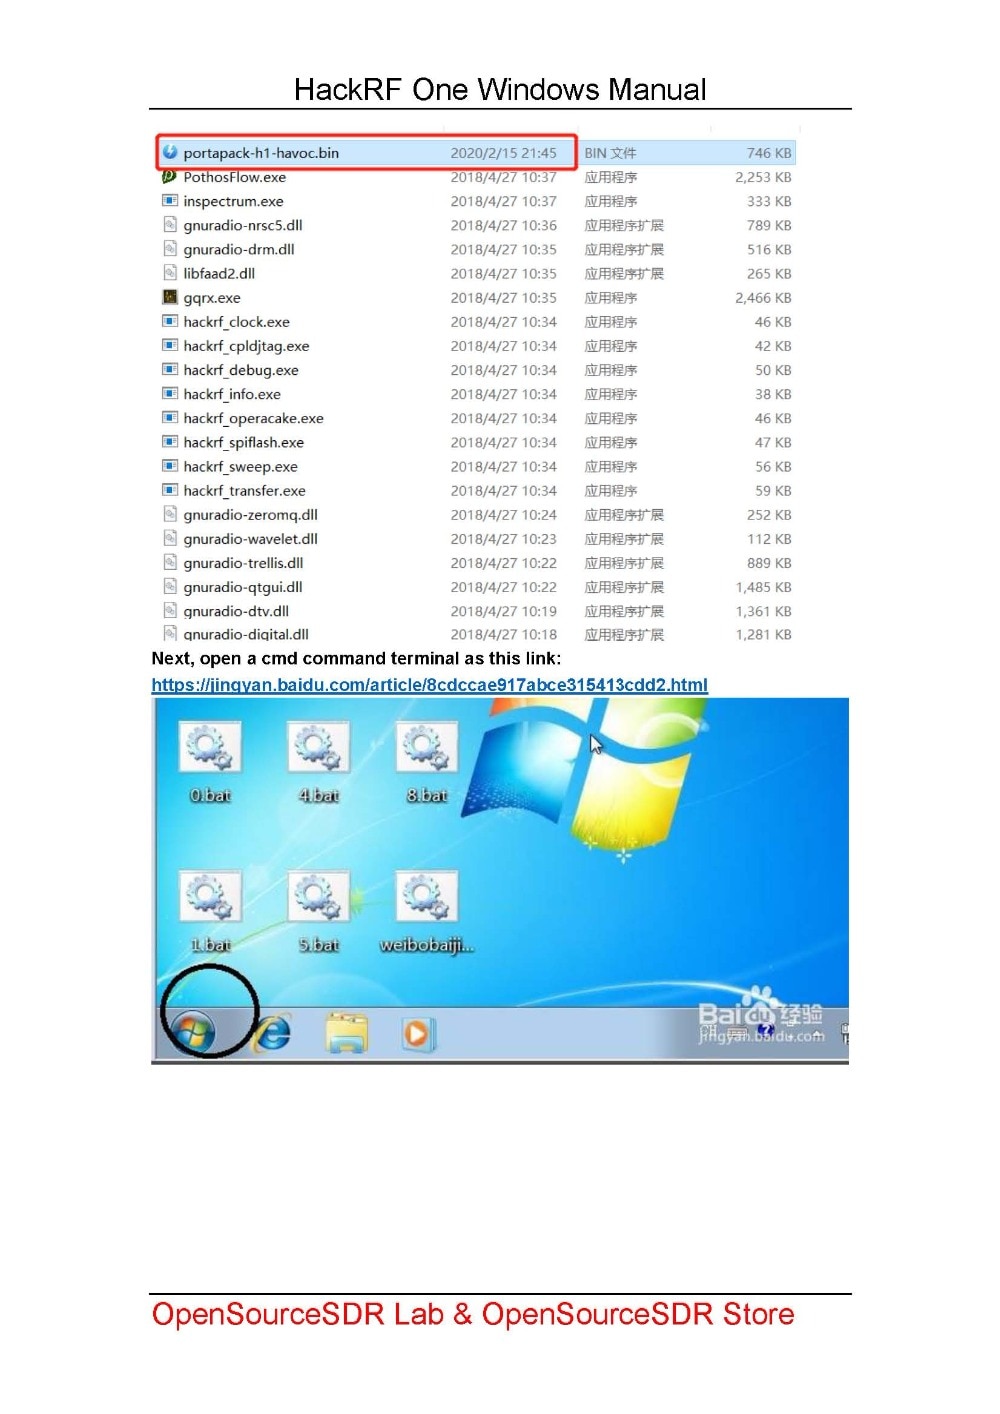Click the 1,485 KB size cell

(x=763, y=587)
